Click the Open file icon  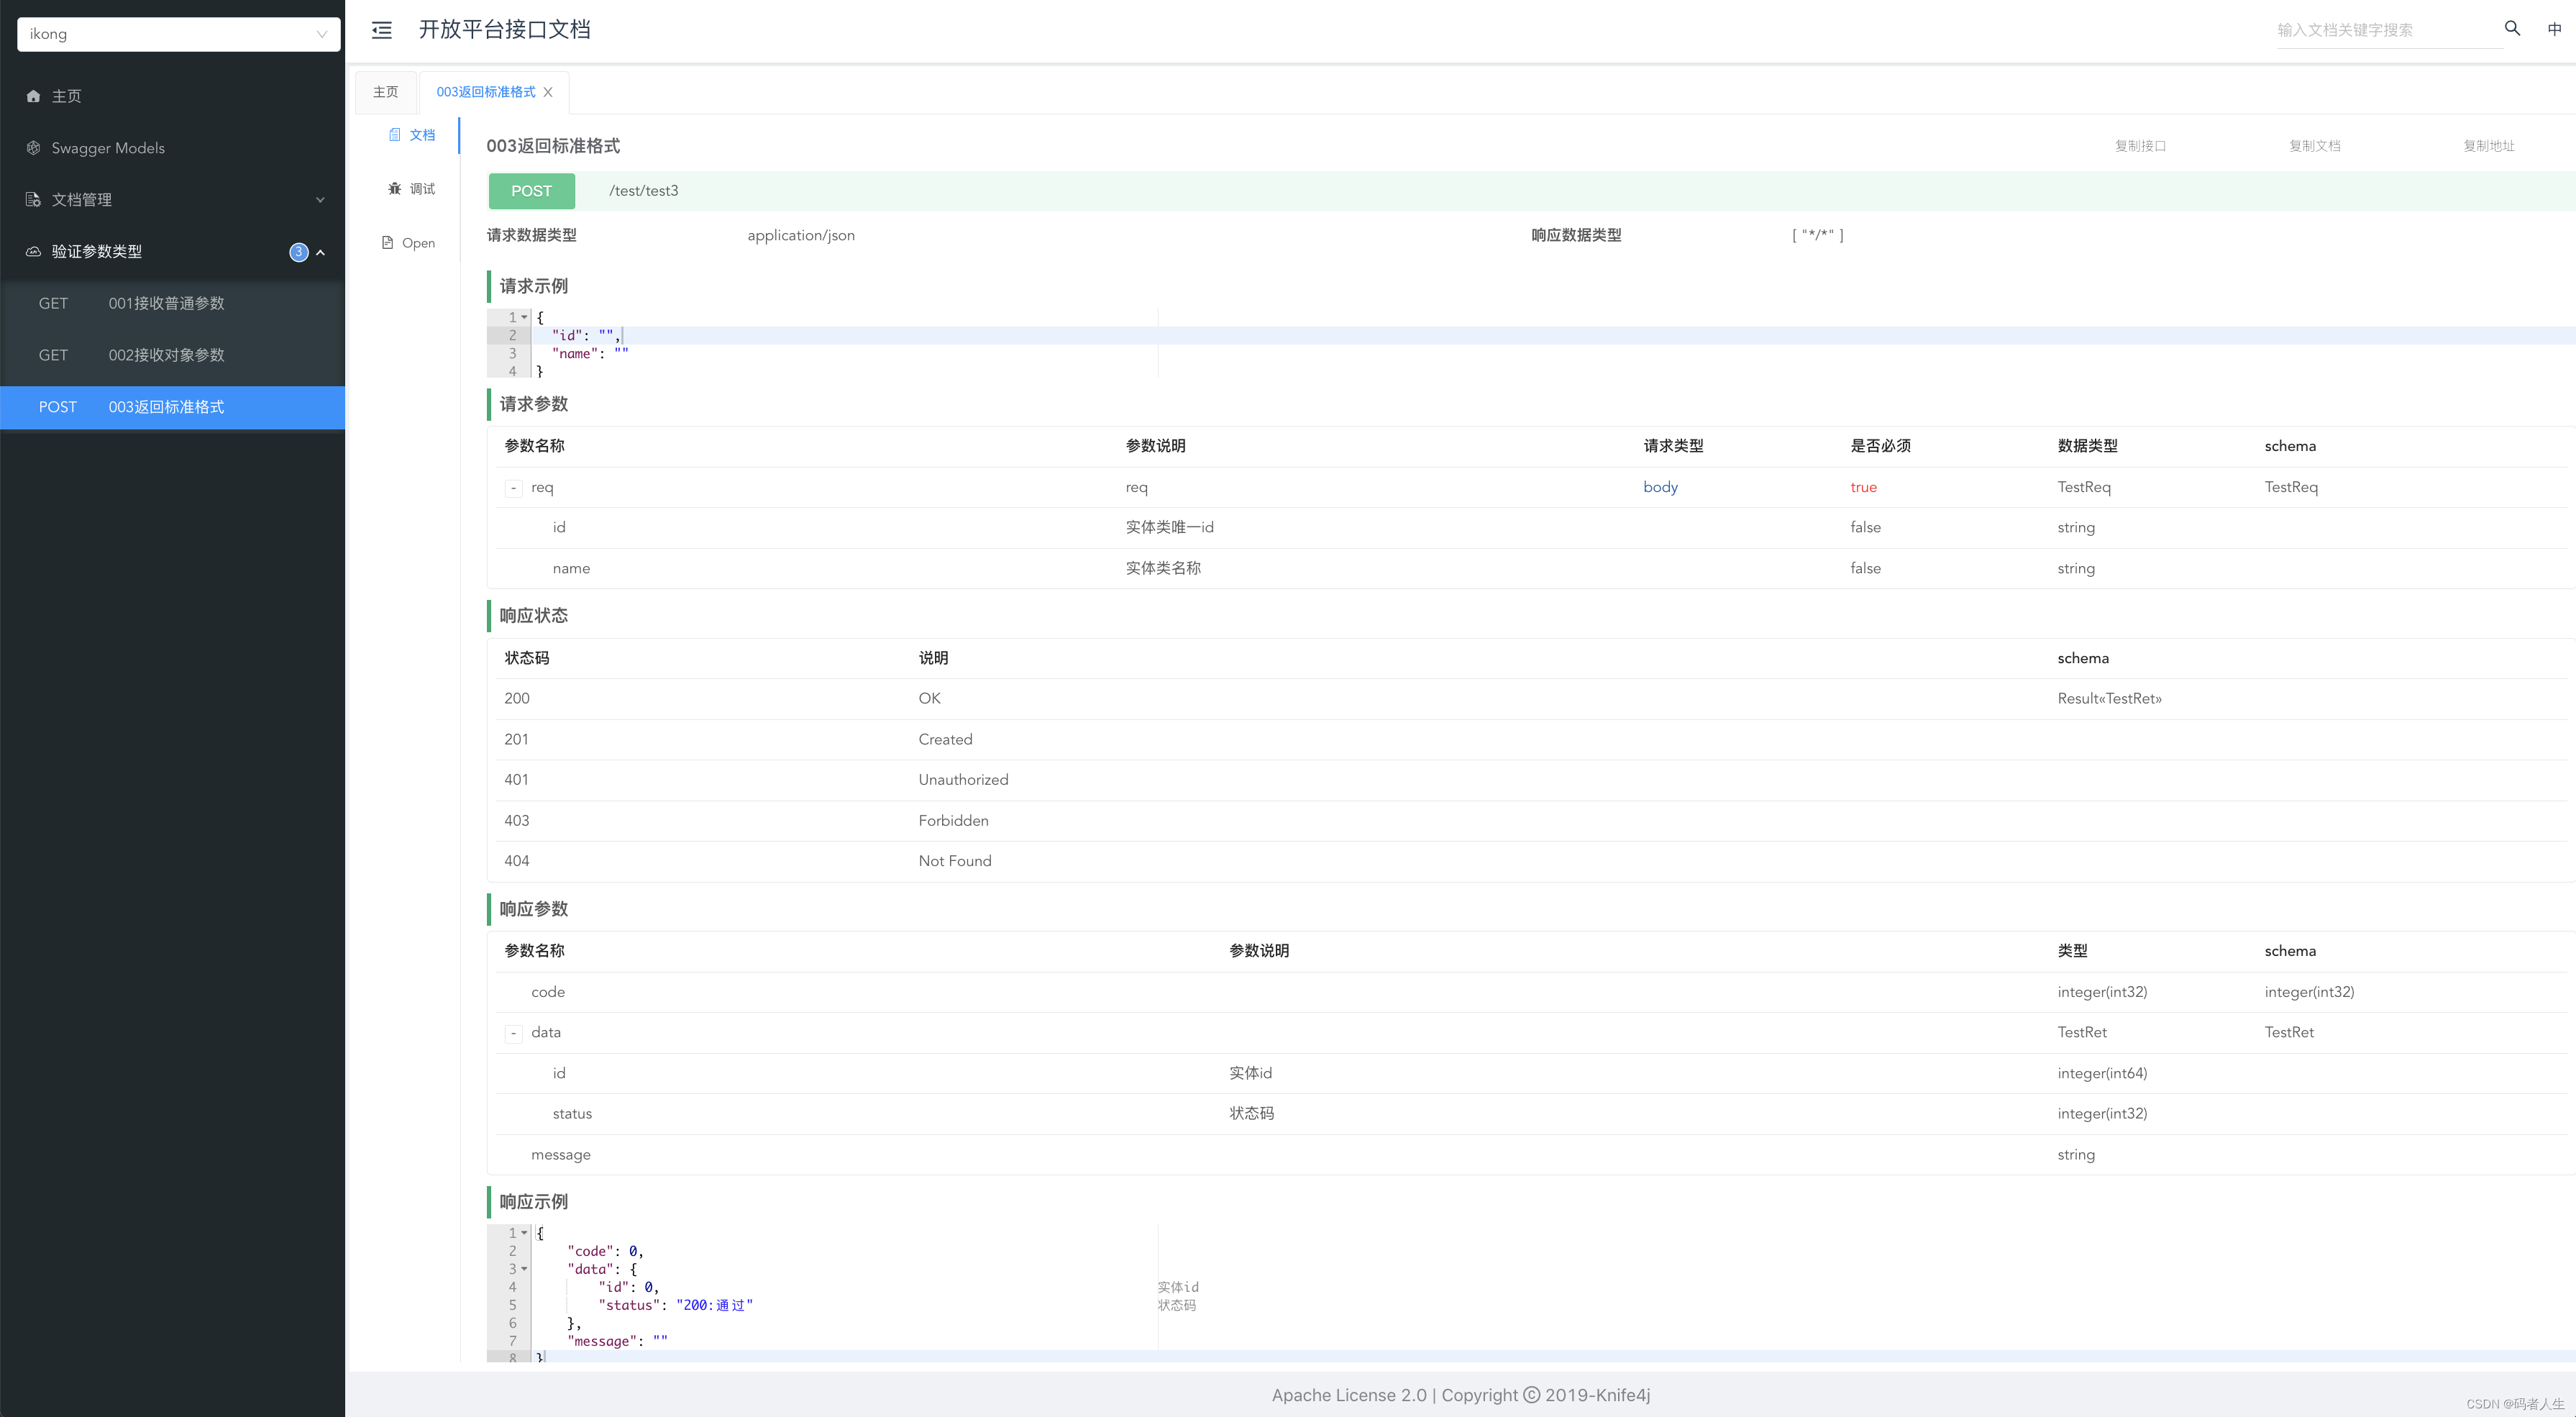point(388,242)
